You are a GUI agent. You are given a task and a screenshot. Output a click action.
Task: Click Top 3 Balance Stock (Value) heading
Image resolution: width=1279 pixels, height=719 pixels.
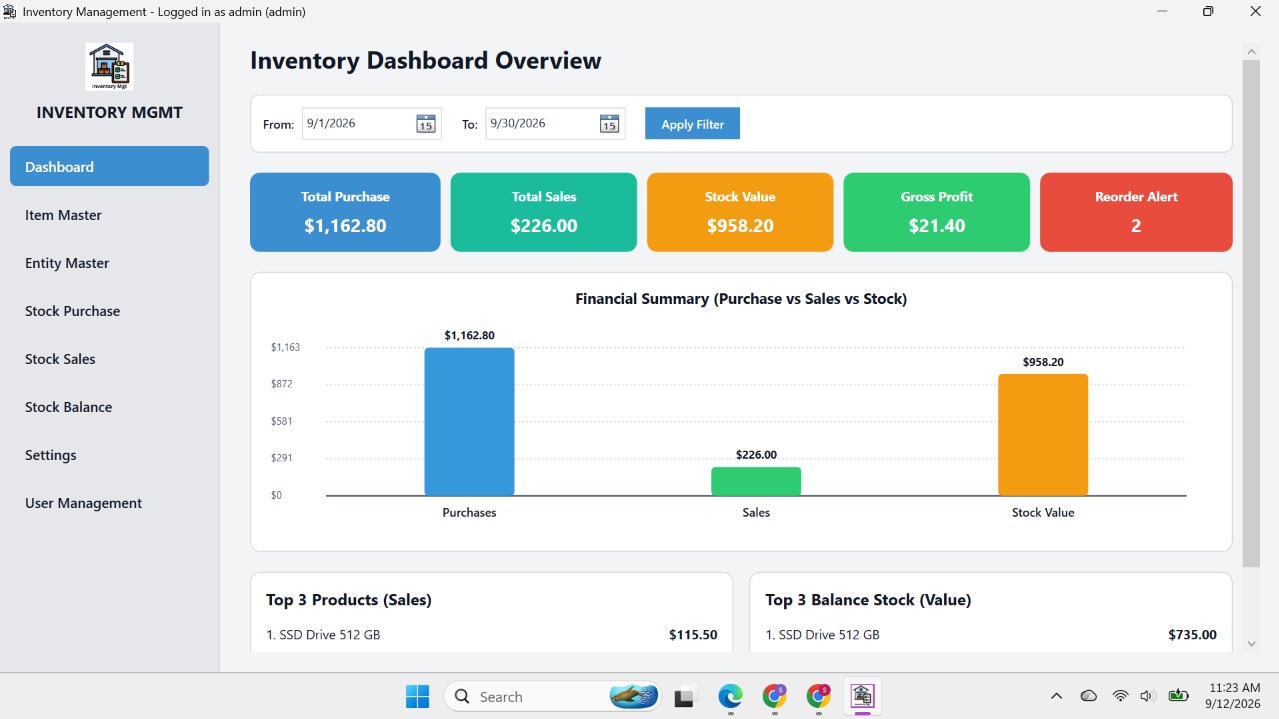click(868, 600)
